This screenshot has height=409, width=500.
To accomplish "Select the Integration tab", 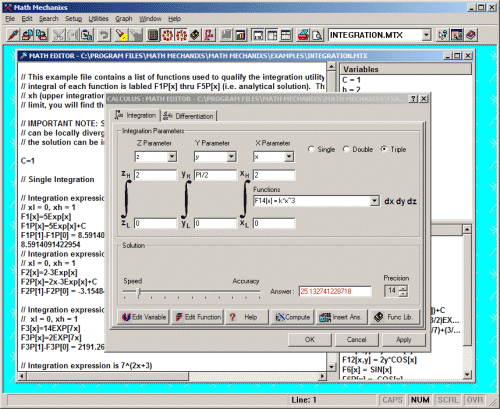I will point(136,115).
